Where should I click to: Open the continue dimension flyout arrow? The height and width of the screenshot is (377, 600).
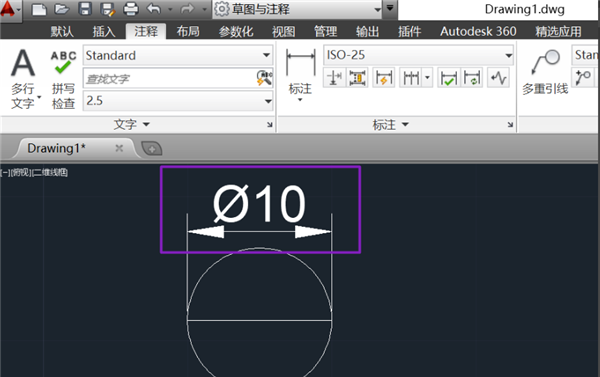click(427, 78)
